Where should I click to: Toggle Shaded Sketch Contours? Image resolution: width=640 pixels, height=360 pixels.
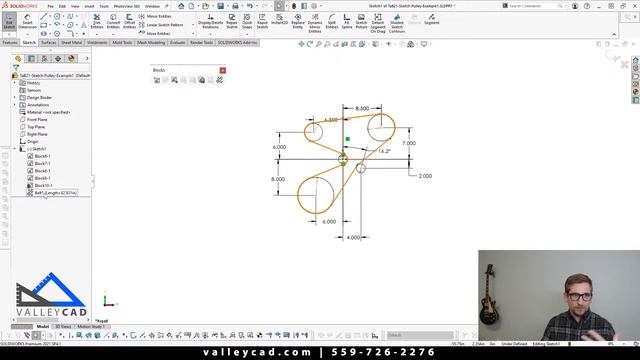pyautogui.click(x=397, y=23)
